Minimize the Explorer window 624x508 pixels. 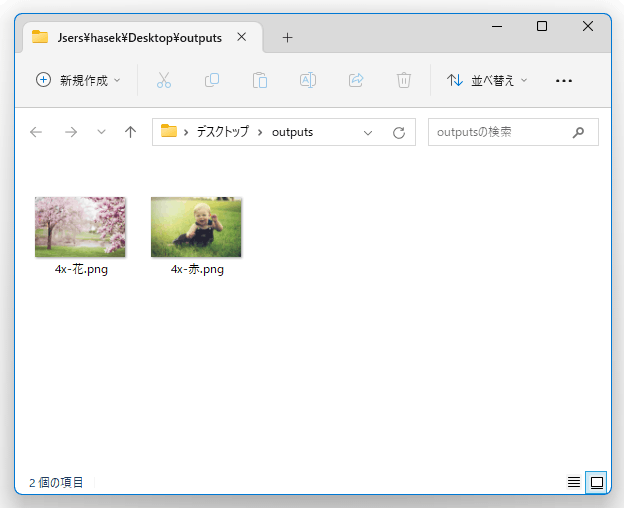point(497,27)
